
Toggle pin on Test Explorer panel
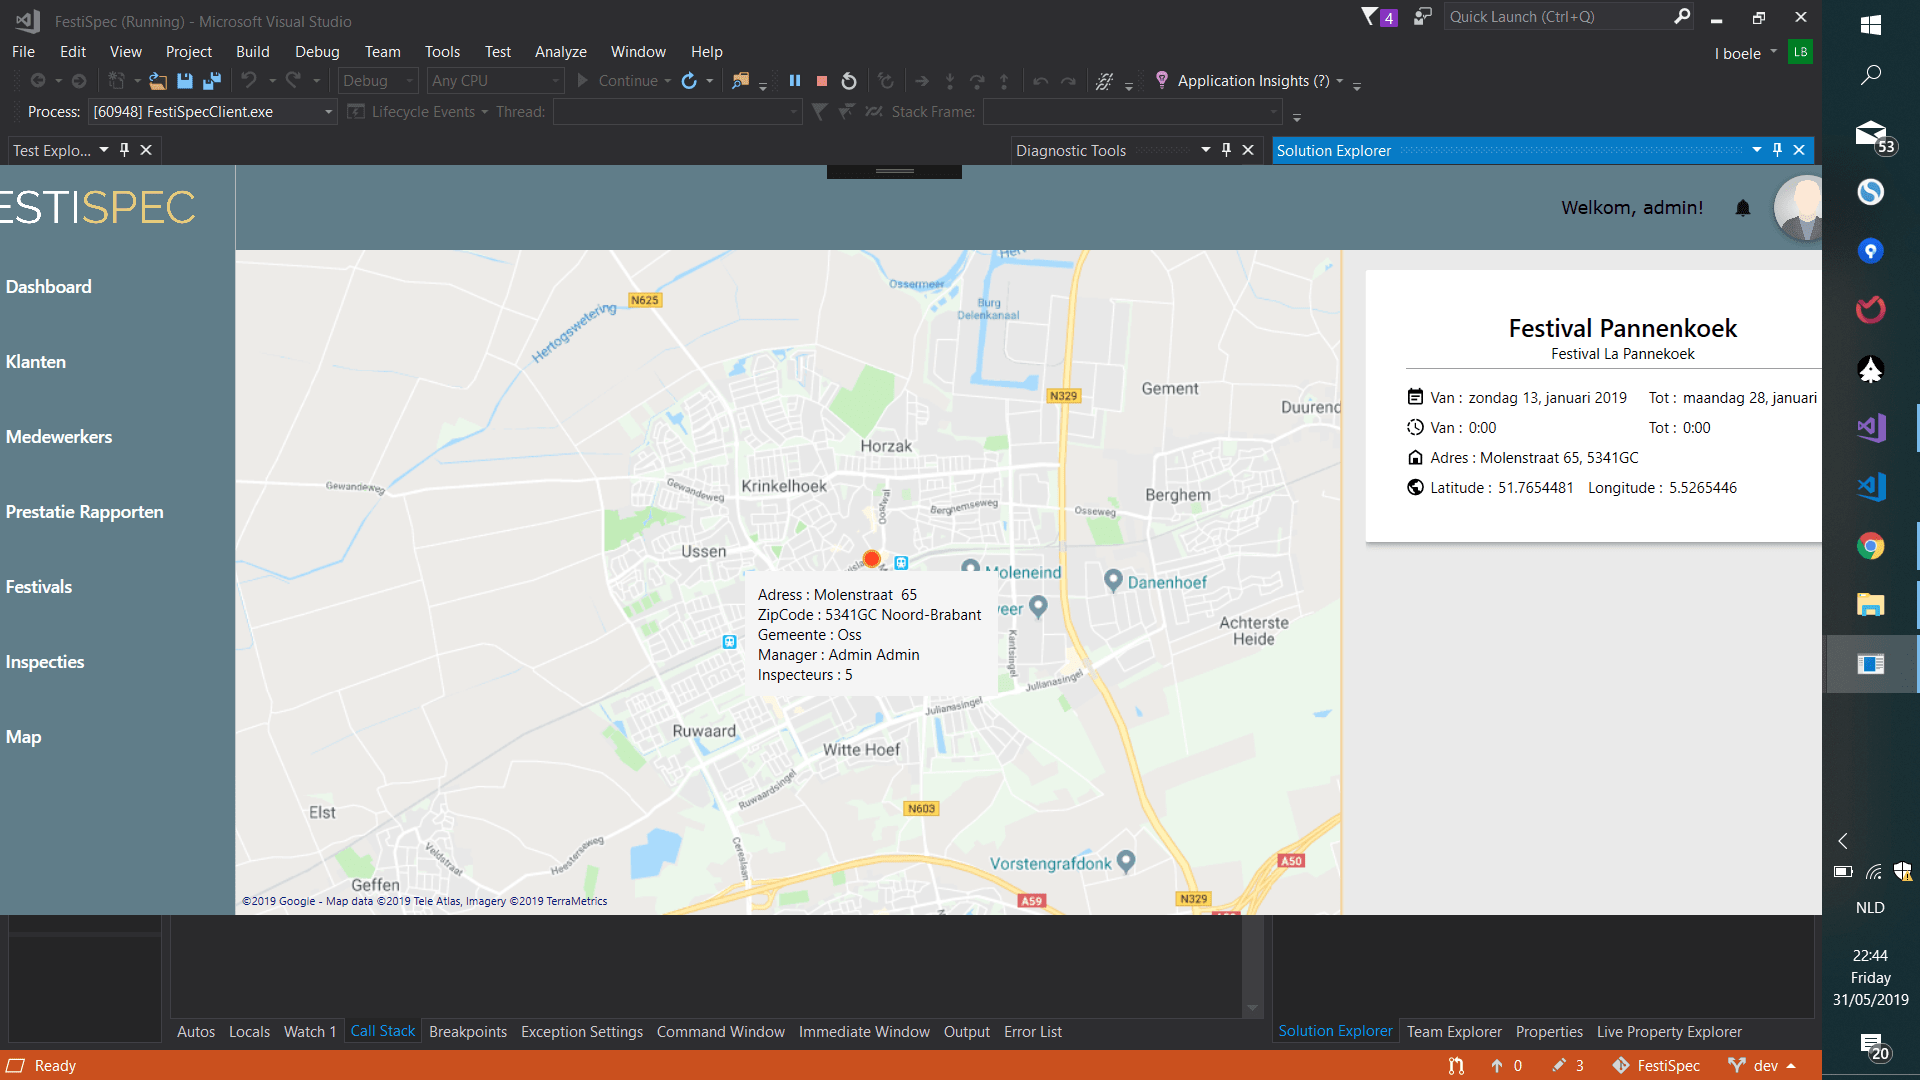pos(124,150)
